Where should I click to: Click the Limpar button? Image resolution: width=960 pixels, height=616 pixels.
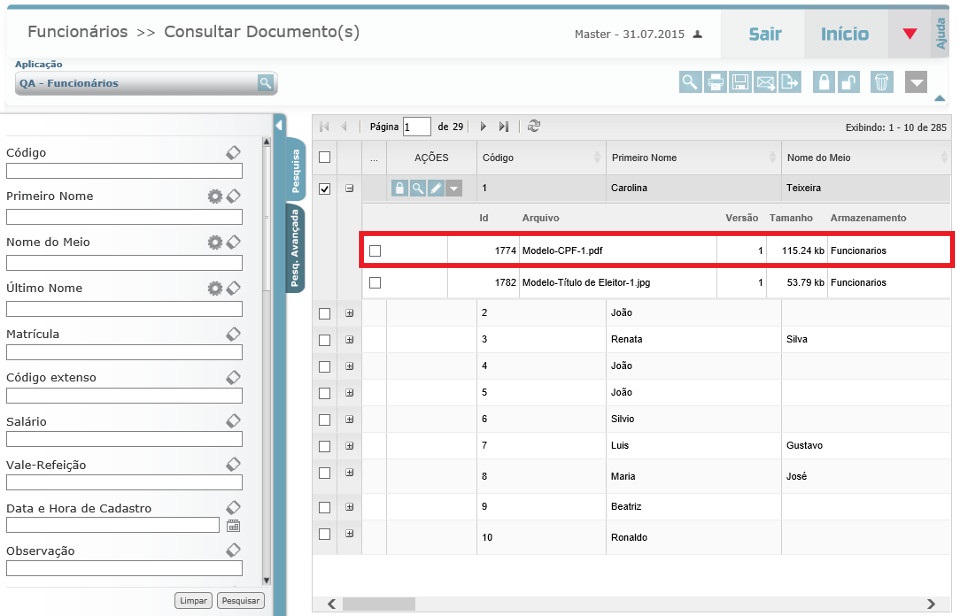pyautogui.click(x=192, y=600)
